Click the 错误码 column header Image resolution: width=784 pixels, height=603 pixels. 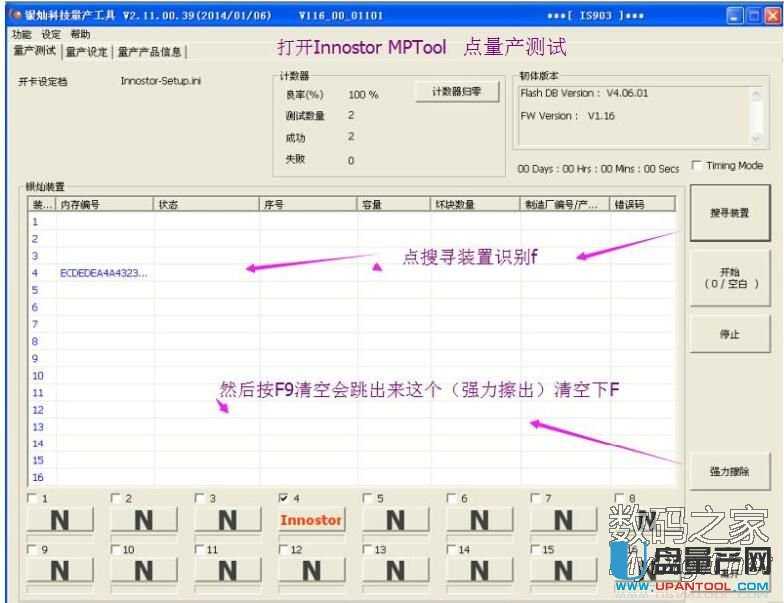(x=642, y=204)
